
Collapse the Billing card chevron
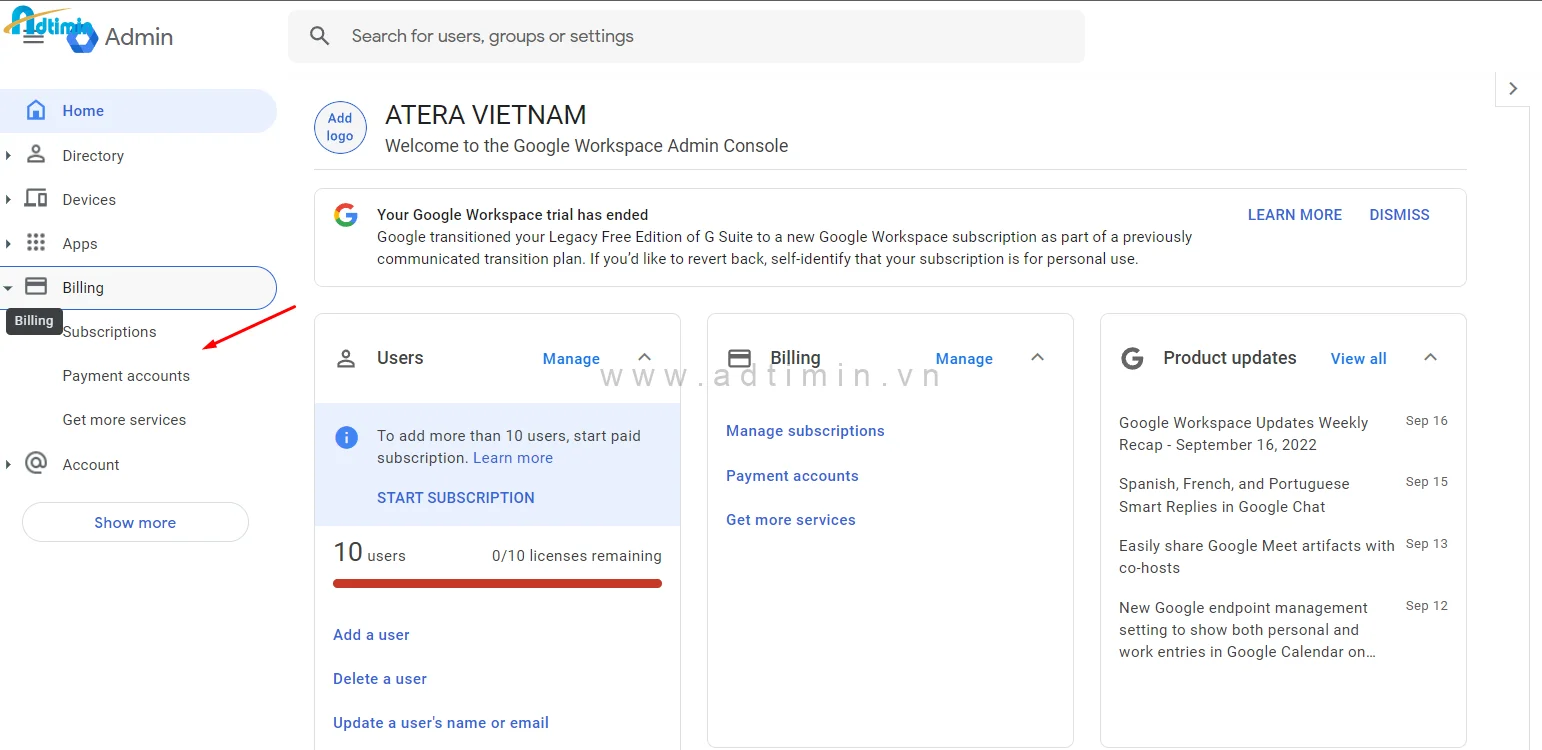click(1038, 357)
